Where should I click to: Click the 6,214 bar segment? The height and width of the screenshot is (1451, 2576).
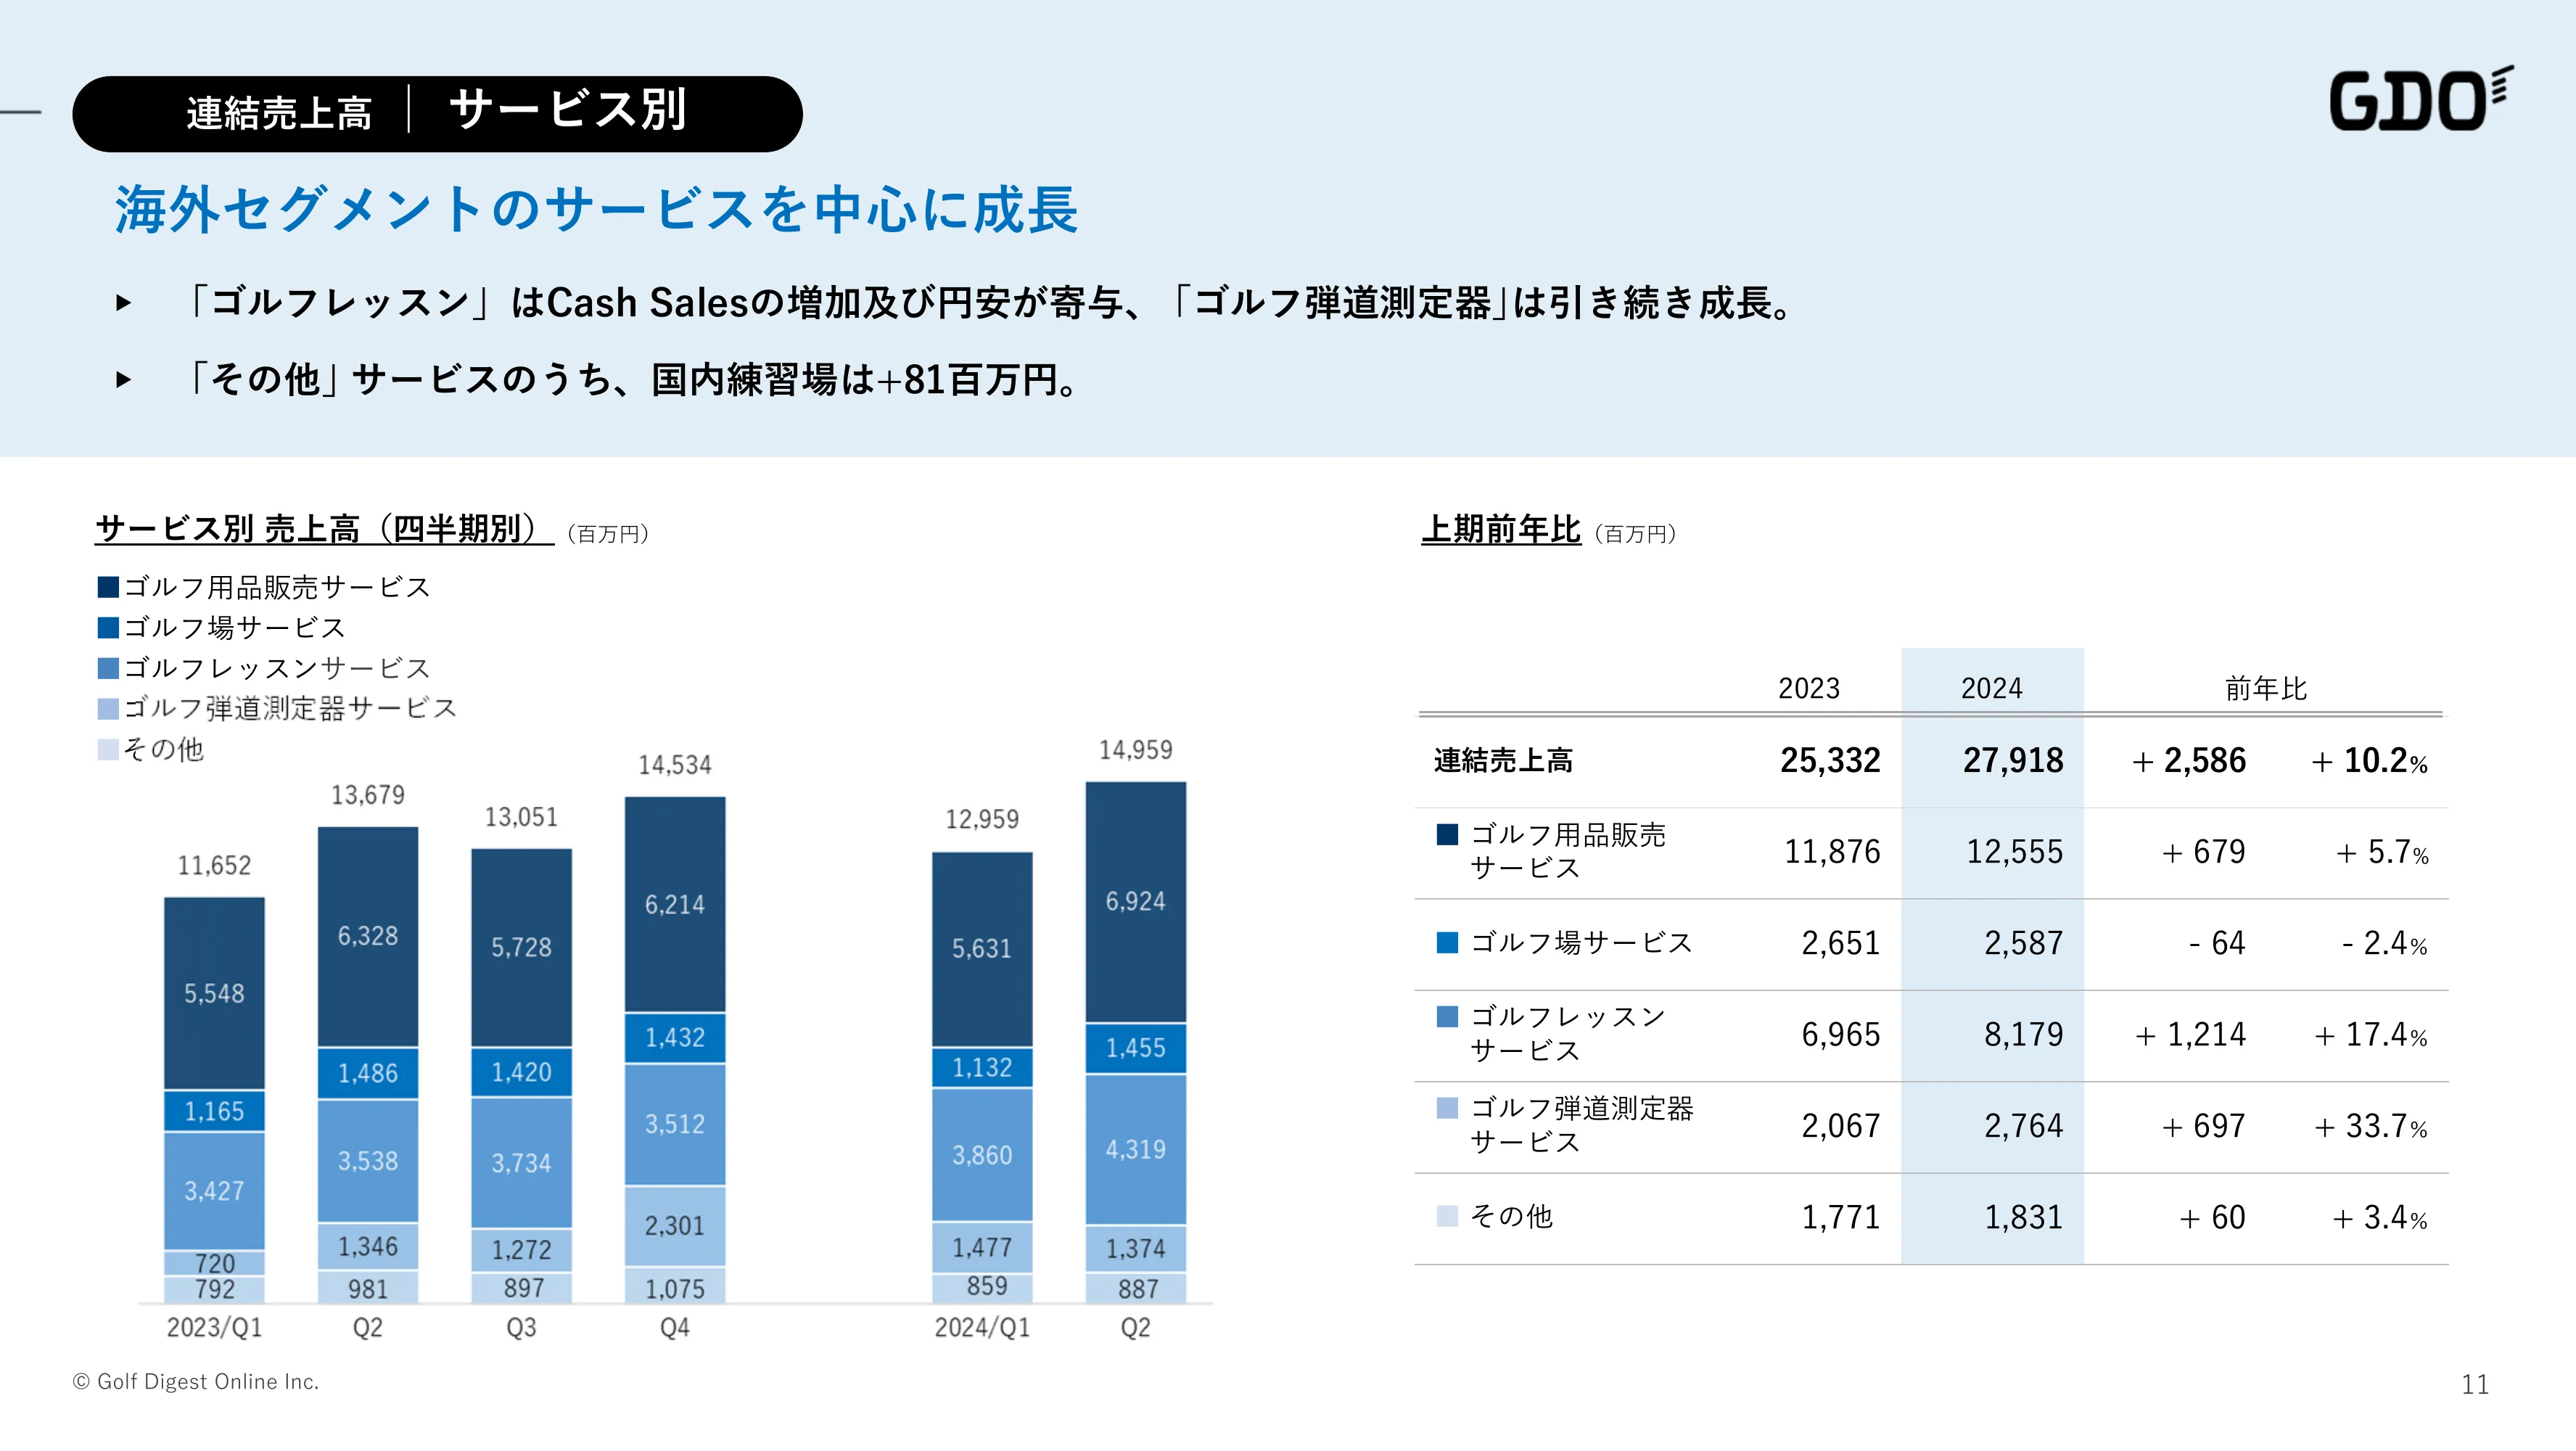(675, 904)
